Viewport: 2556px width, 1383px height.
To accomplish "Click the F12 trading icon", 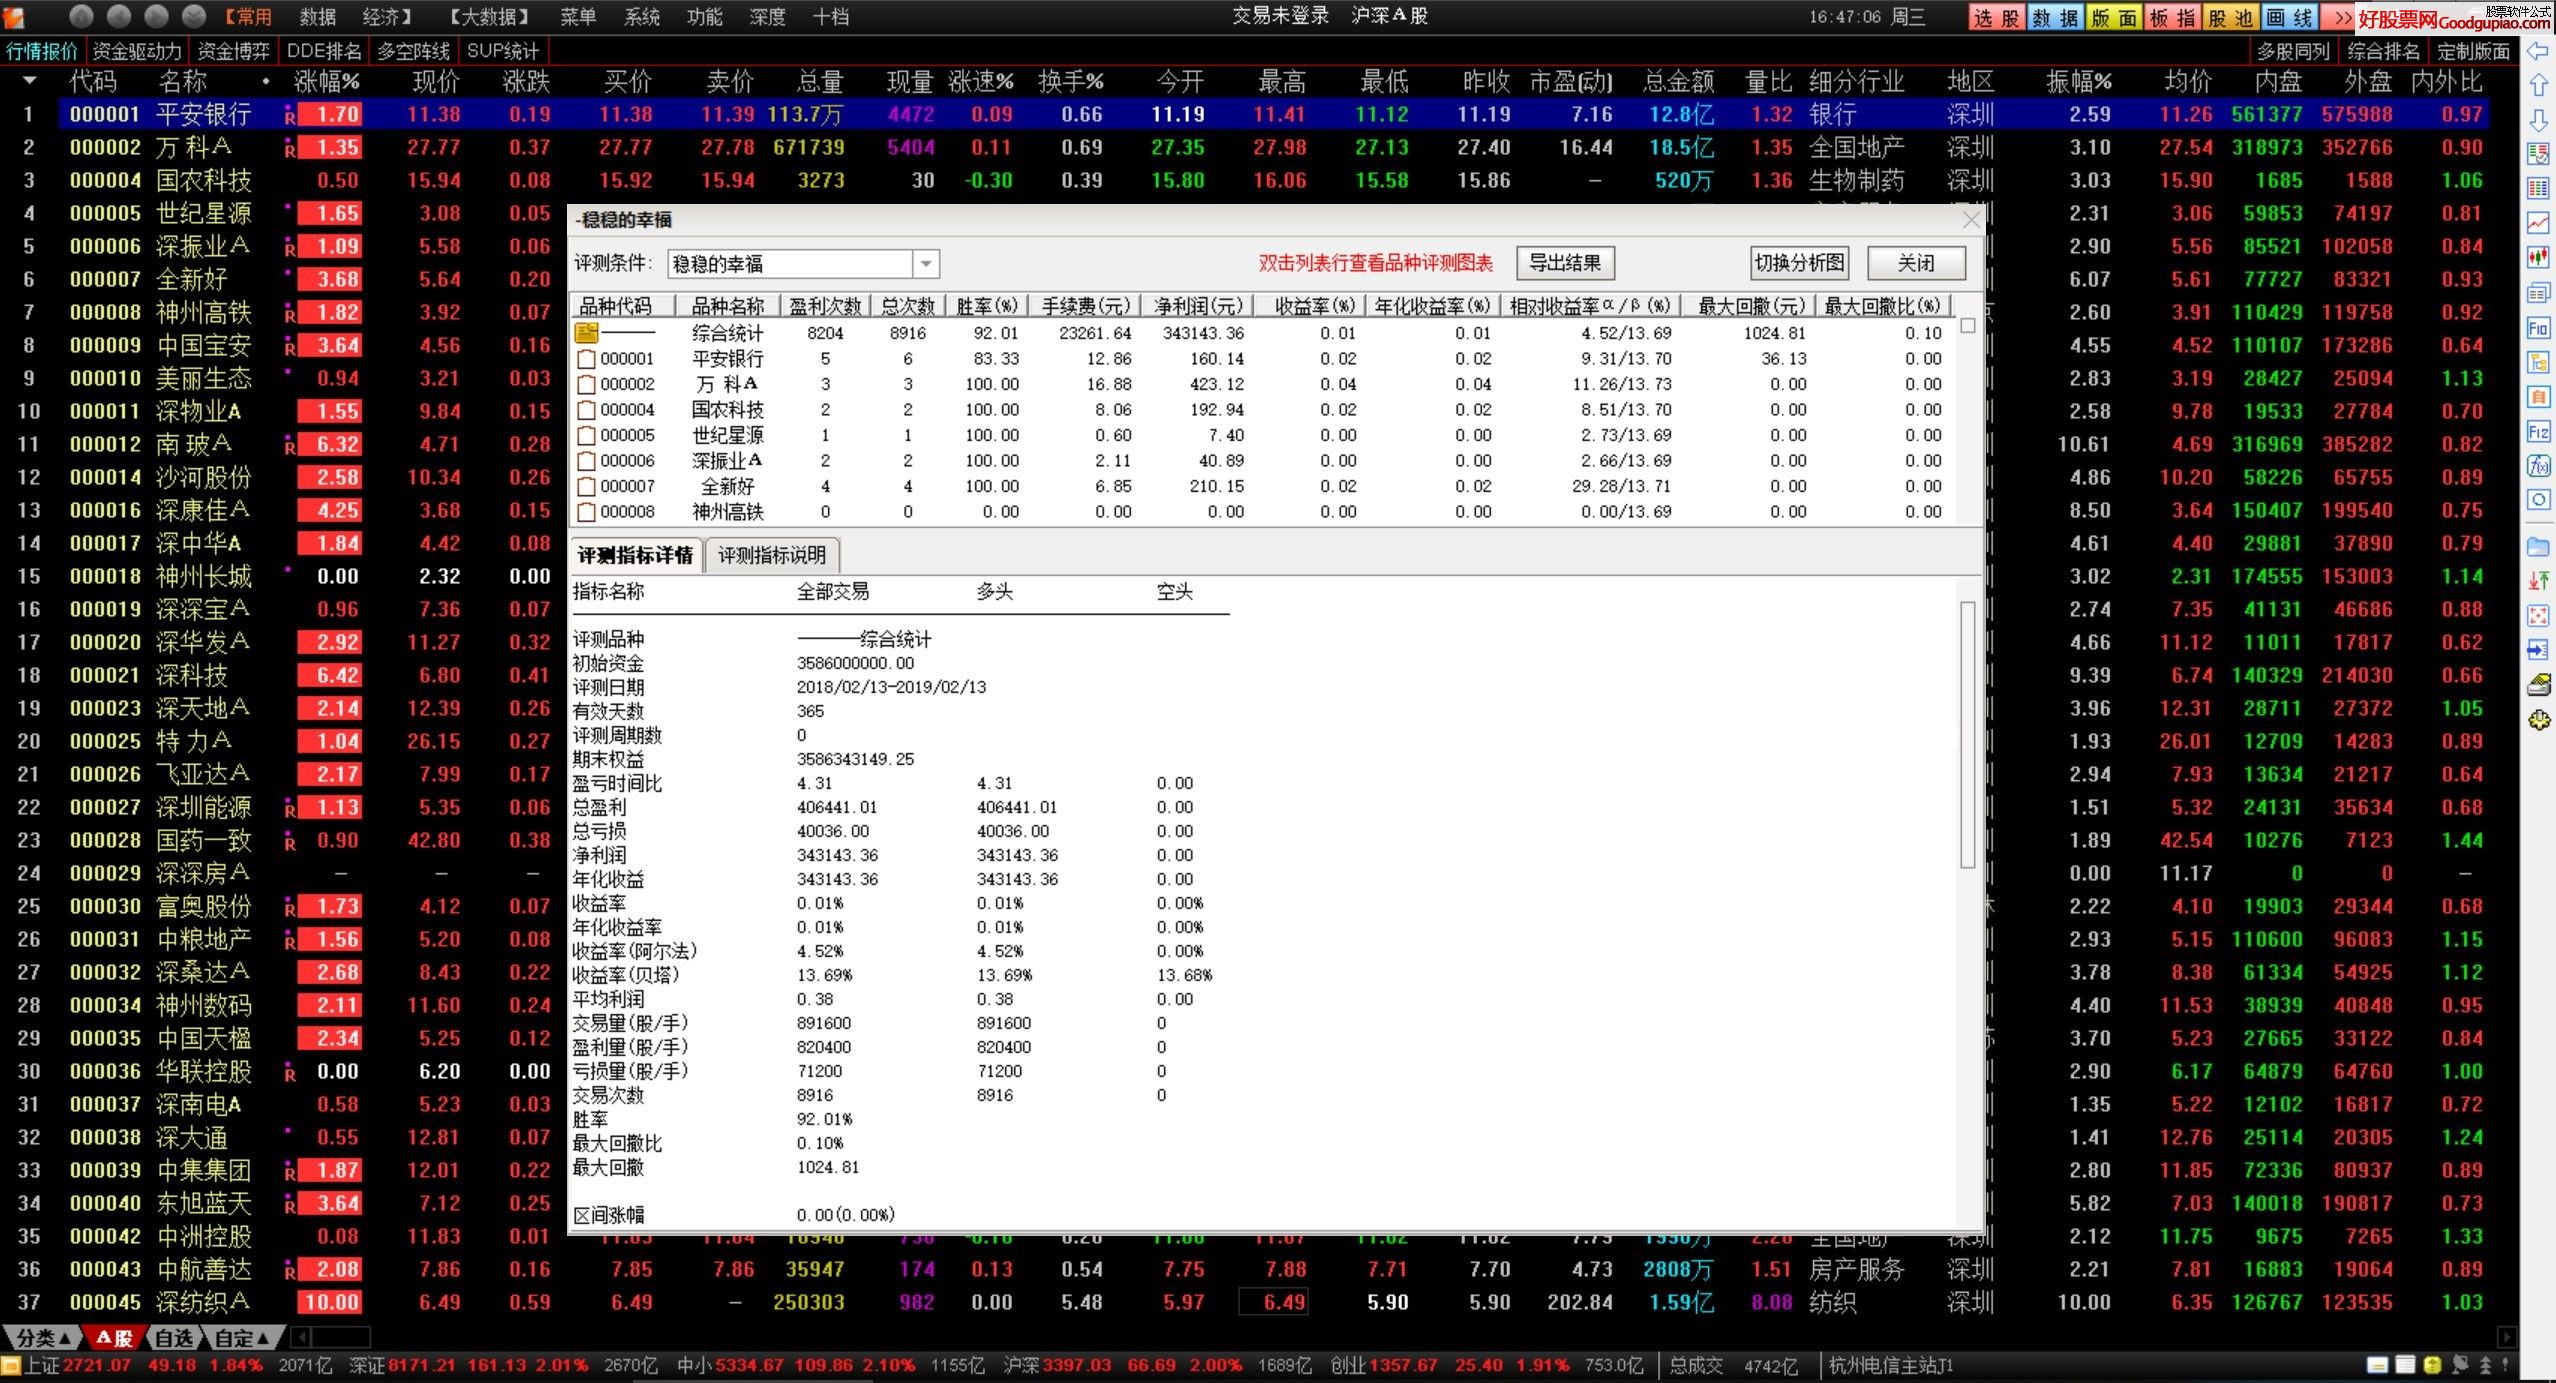I will [x=2538, y=432].
